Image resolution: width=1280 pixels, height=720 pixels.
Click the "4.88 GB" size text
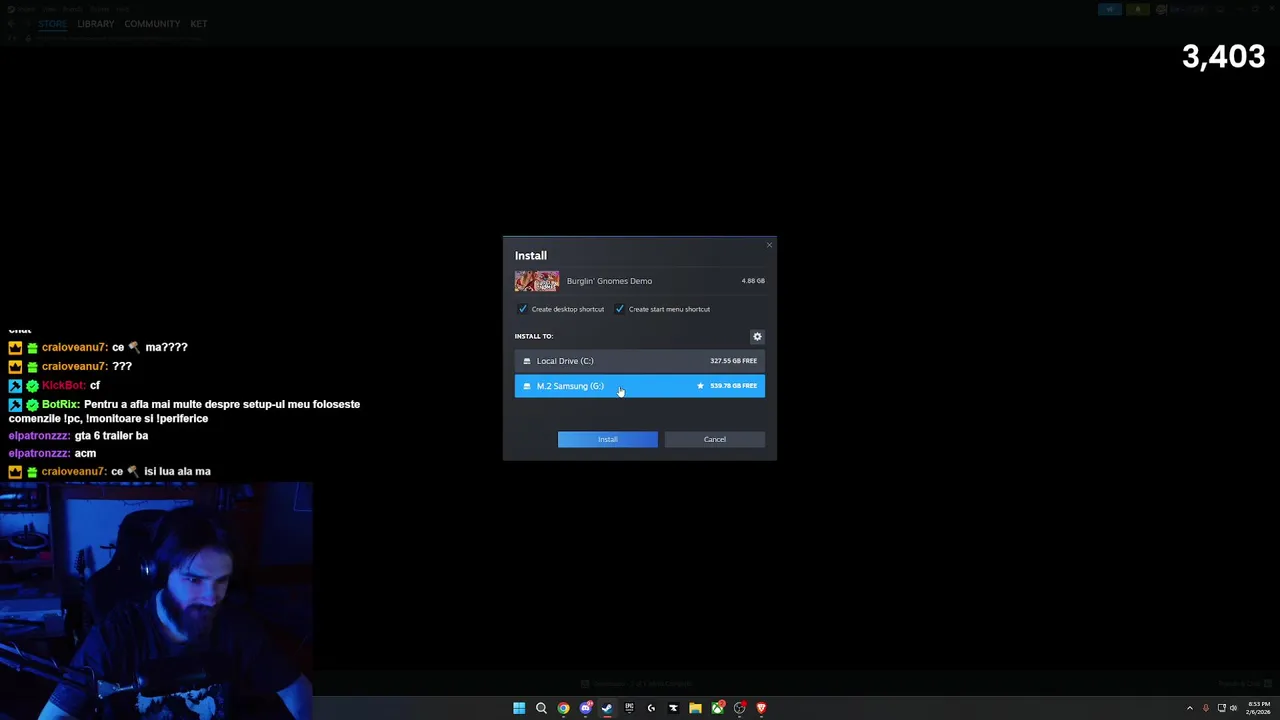pyautogui.click(x=753, y=281)
